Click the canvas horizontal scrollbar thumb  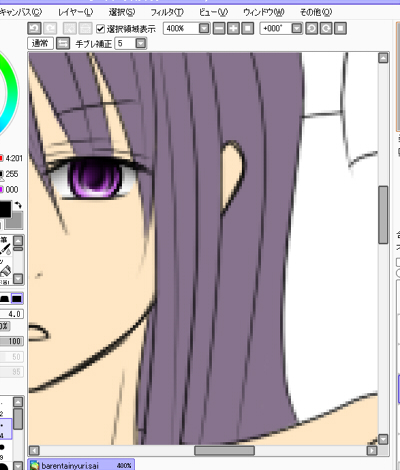coord(225,451)
